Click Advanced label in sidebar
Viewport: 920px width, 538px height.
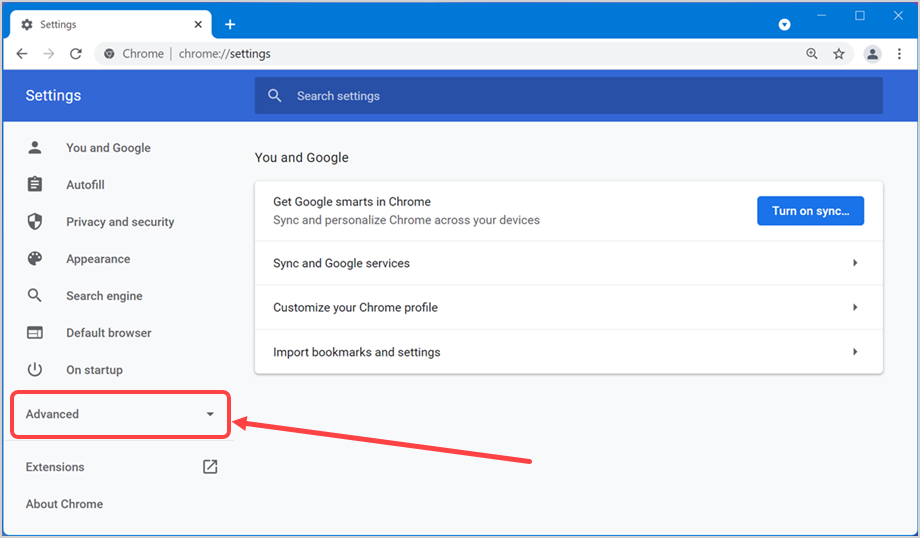click(52, 414)
